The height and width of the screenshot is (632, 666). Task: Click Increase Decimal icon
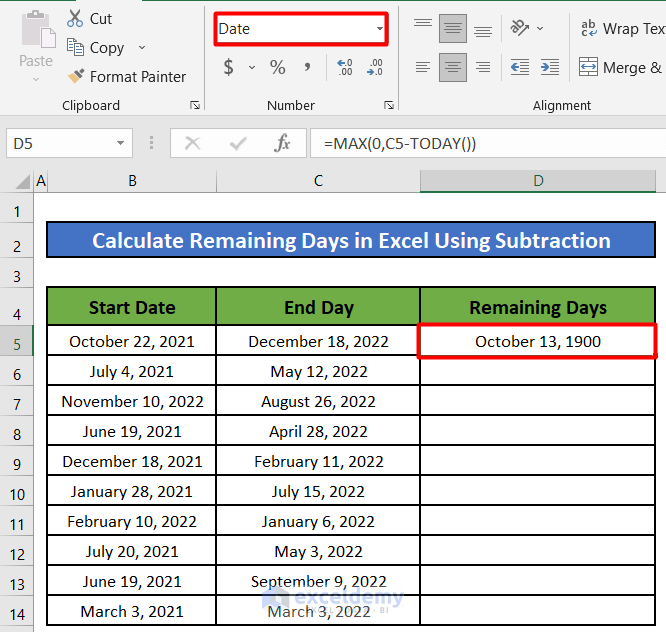[x=345, y=68]
